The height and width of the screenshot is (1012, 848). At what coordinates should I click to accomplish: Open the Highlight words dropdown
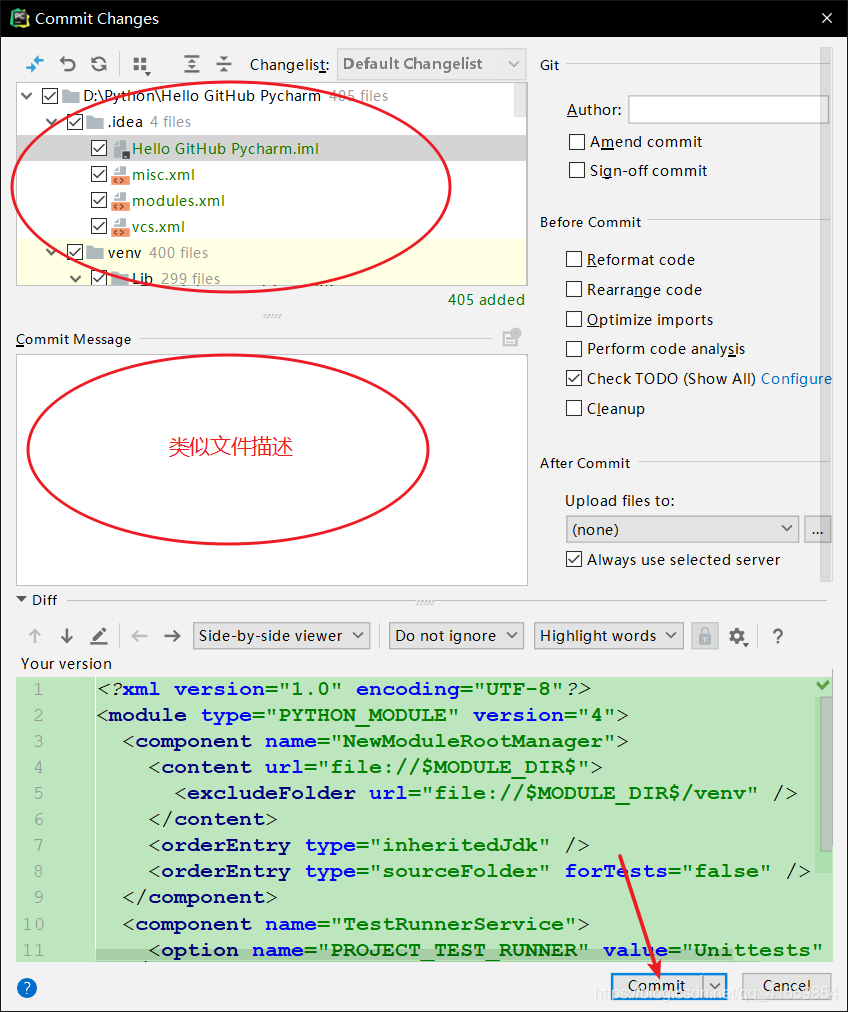pyautogui.click(x=609, y=636)
